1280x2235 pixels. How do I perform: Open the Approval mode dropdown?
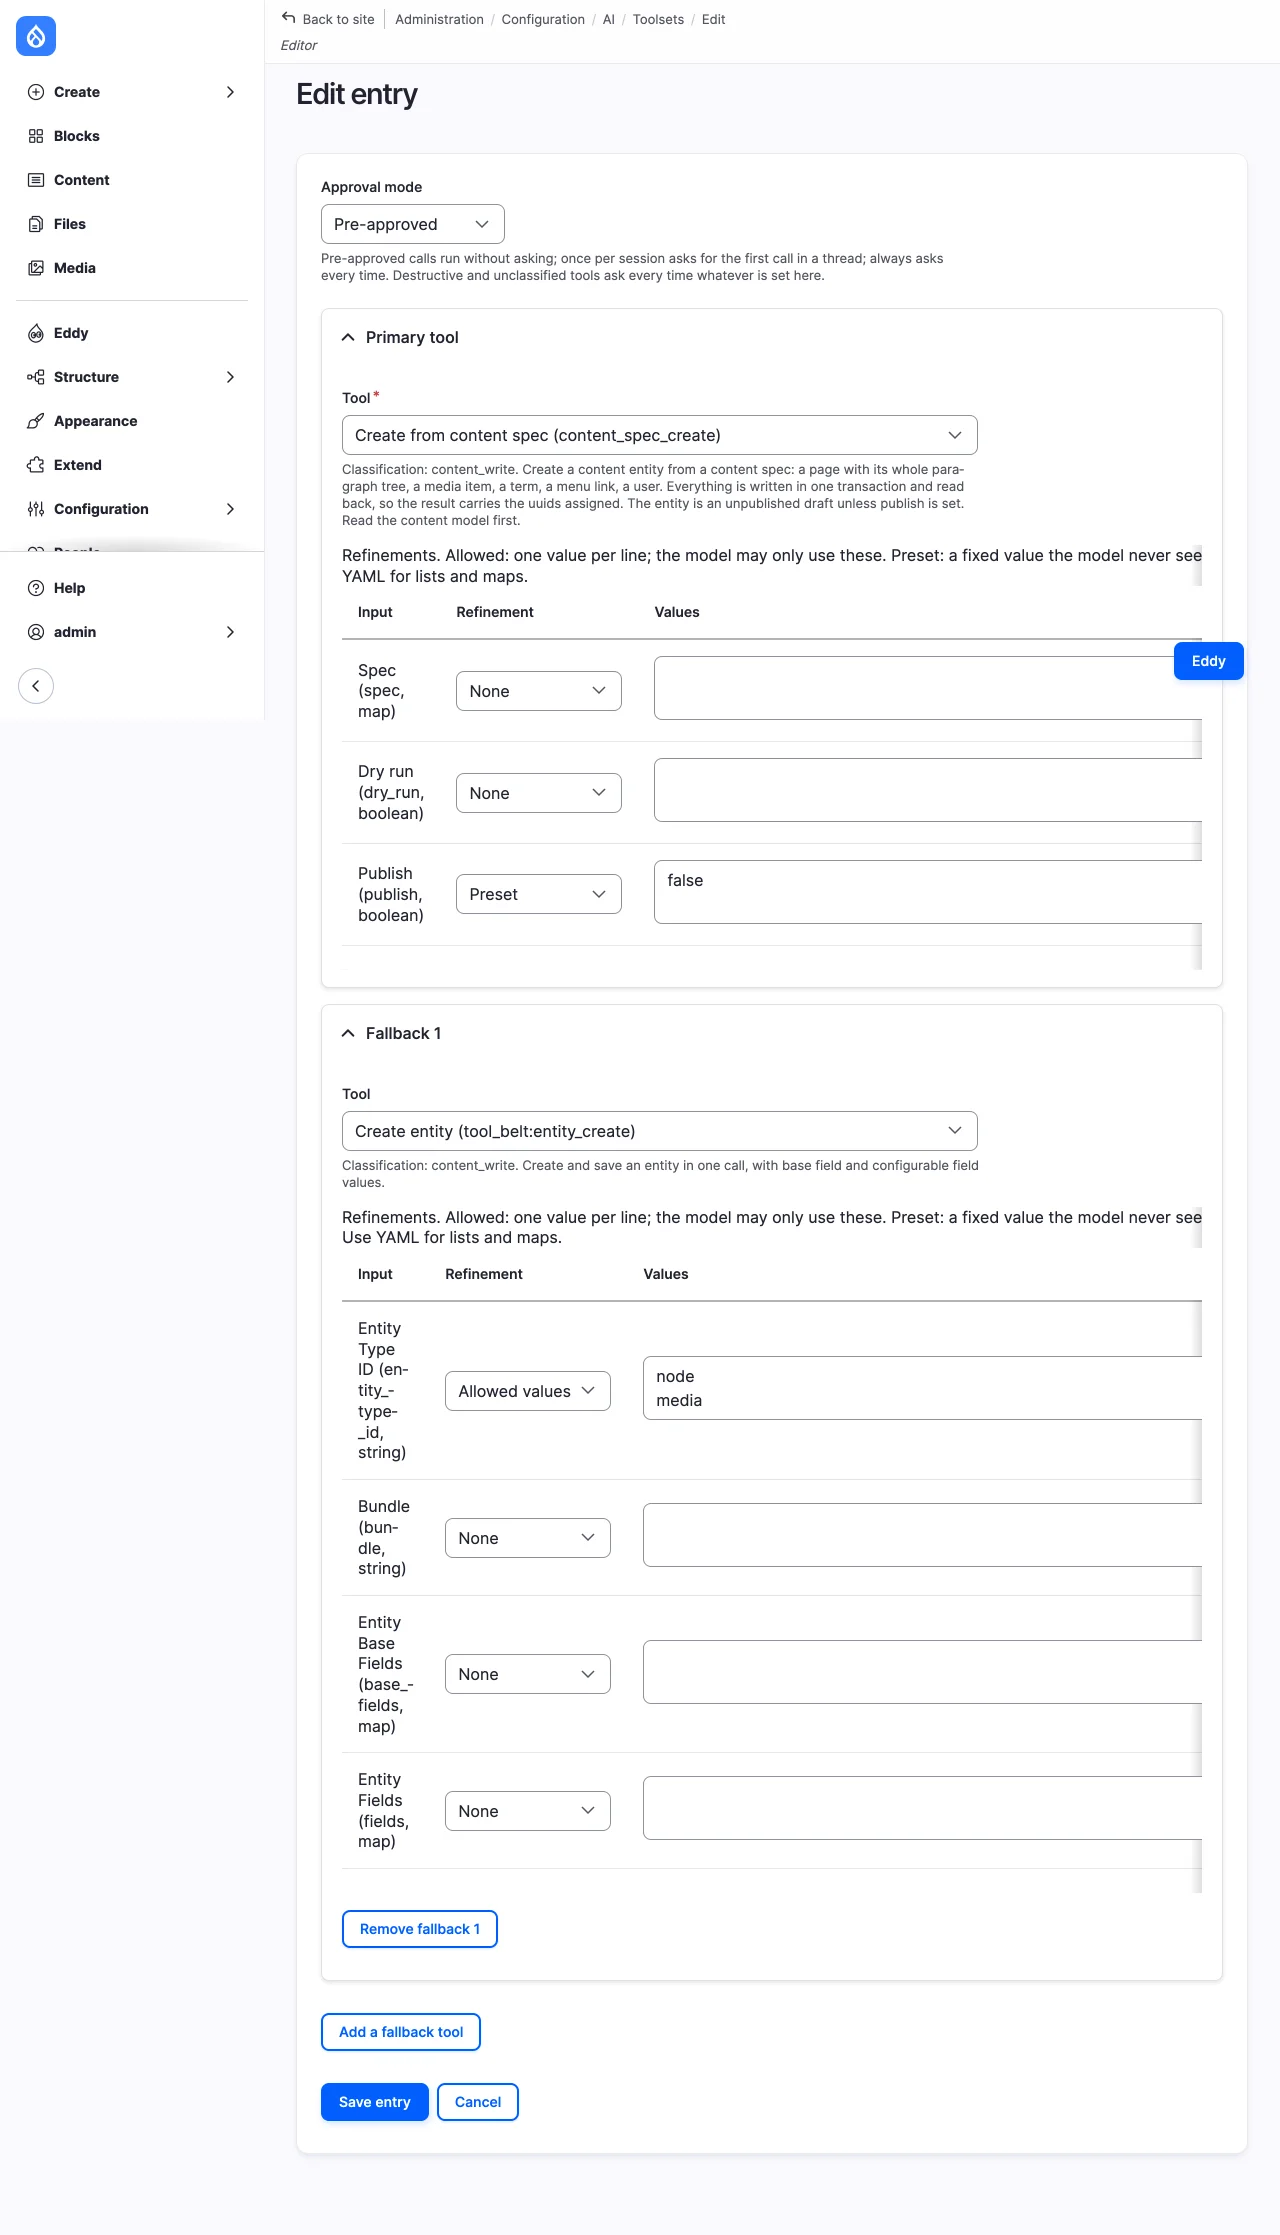coord(412,224)
